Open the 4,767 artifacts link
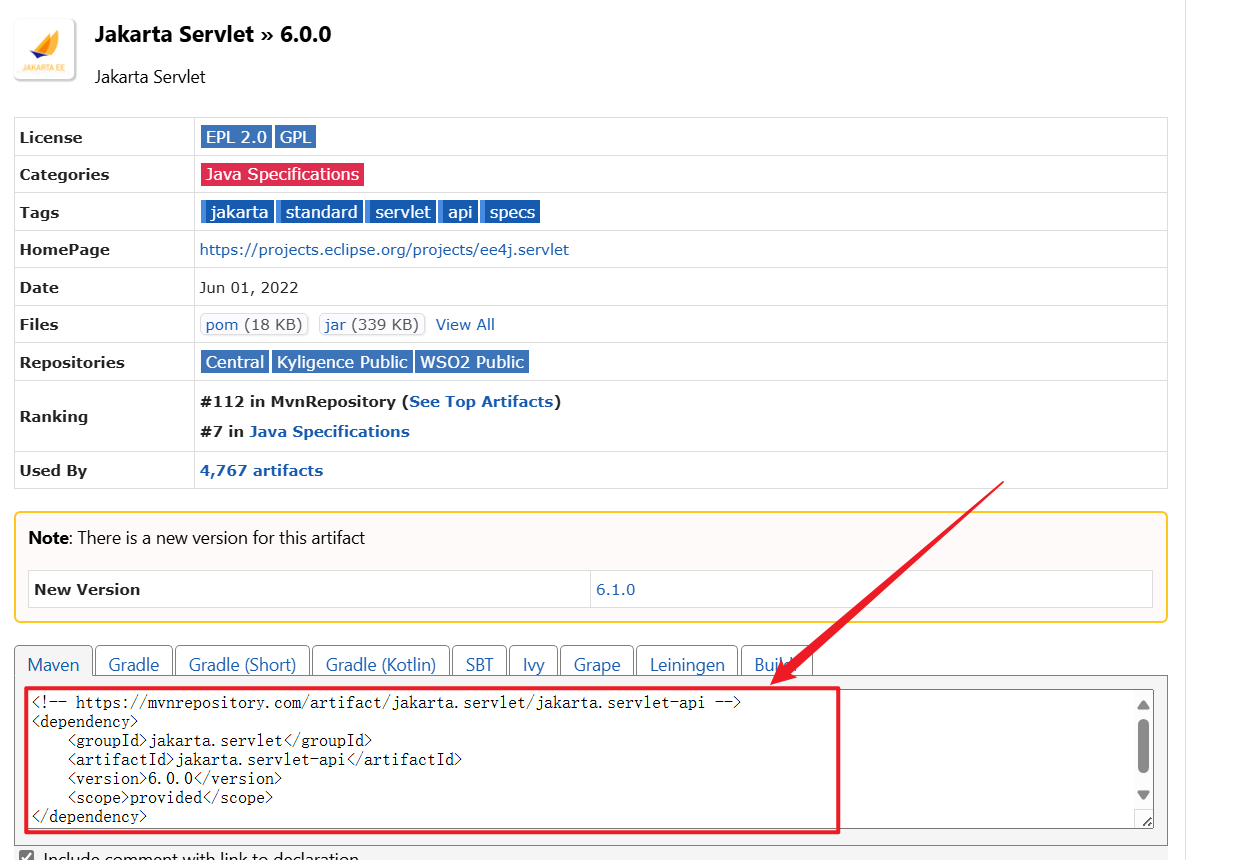Image resolution: width=1260 pixels, height=860 pixels. (261, 470)
